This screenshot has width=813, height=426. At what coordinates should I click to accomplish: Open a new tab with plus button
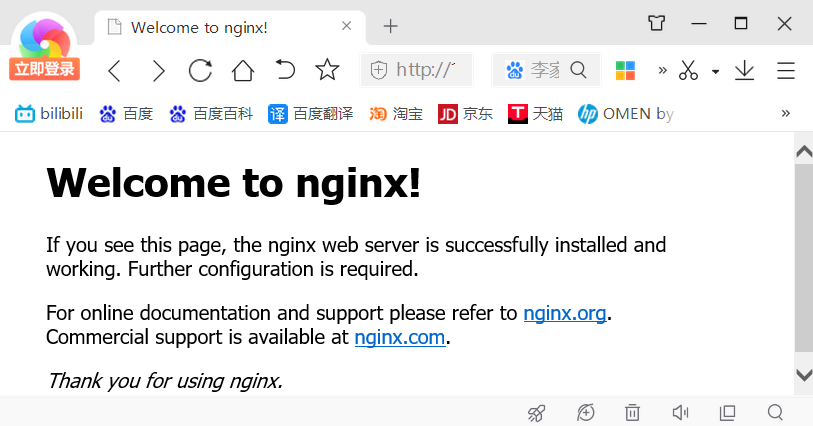(390, 26)
